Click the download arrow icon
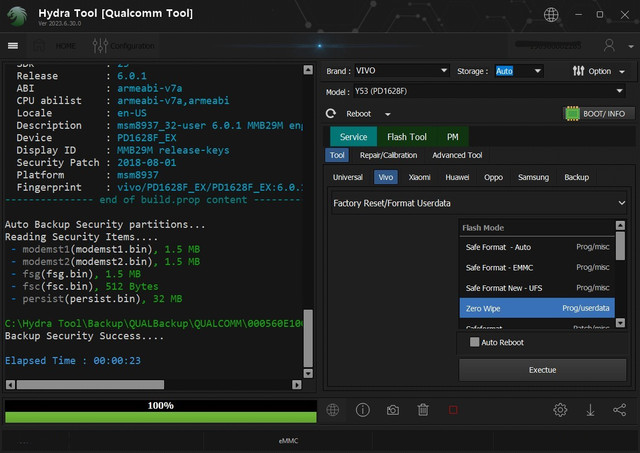This screenshot has height=453, width=640. point(590,410)
